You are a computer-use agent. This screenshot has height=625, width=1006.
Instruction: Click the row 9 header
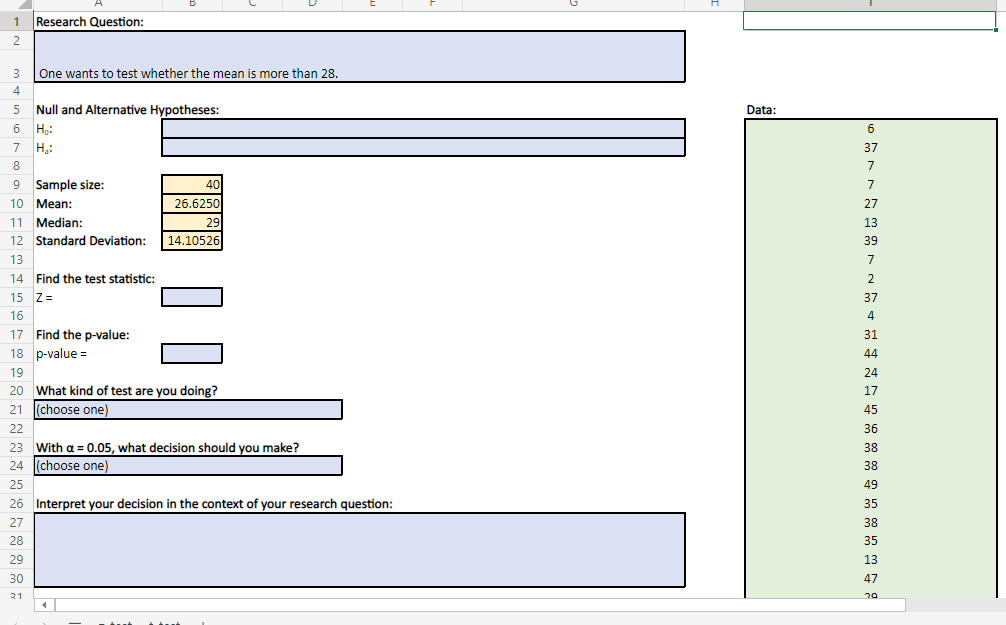tap(16, 184)
